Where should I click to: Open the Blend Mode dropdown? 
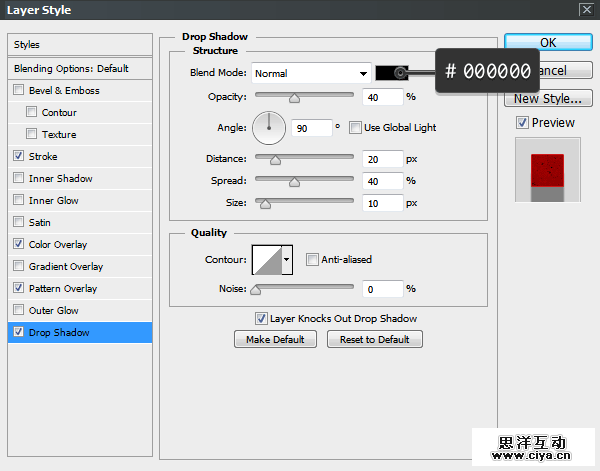pos(310,73)
